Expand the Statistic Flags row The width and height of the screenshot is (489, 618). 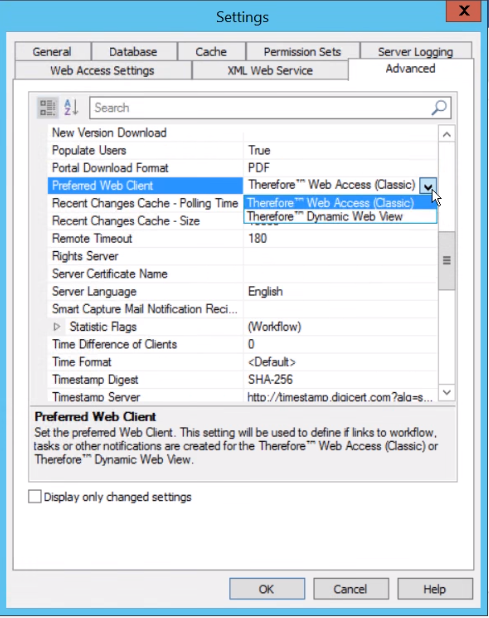click(x=57, y=327)
